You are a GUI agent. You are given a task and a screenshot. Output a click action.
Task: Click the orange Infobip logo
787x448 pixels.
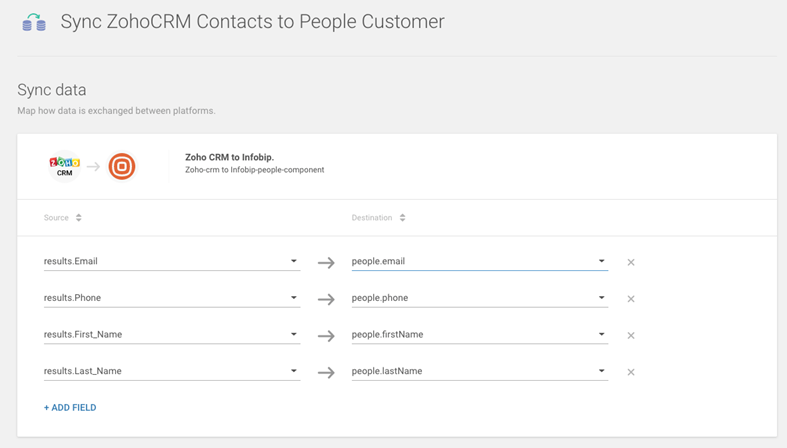(122, 166)
